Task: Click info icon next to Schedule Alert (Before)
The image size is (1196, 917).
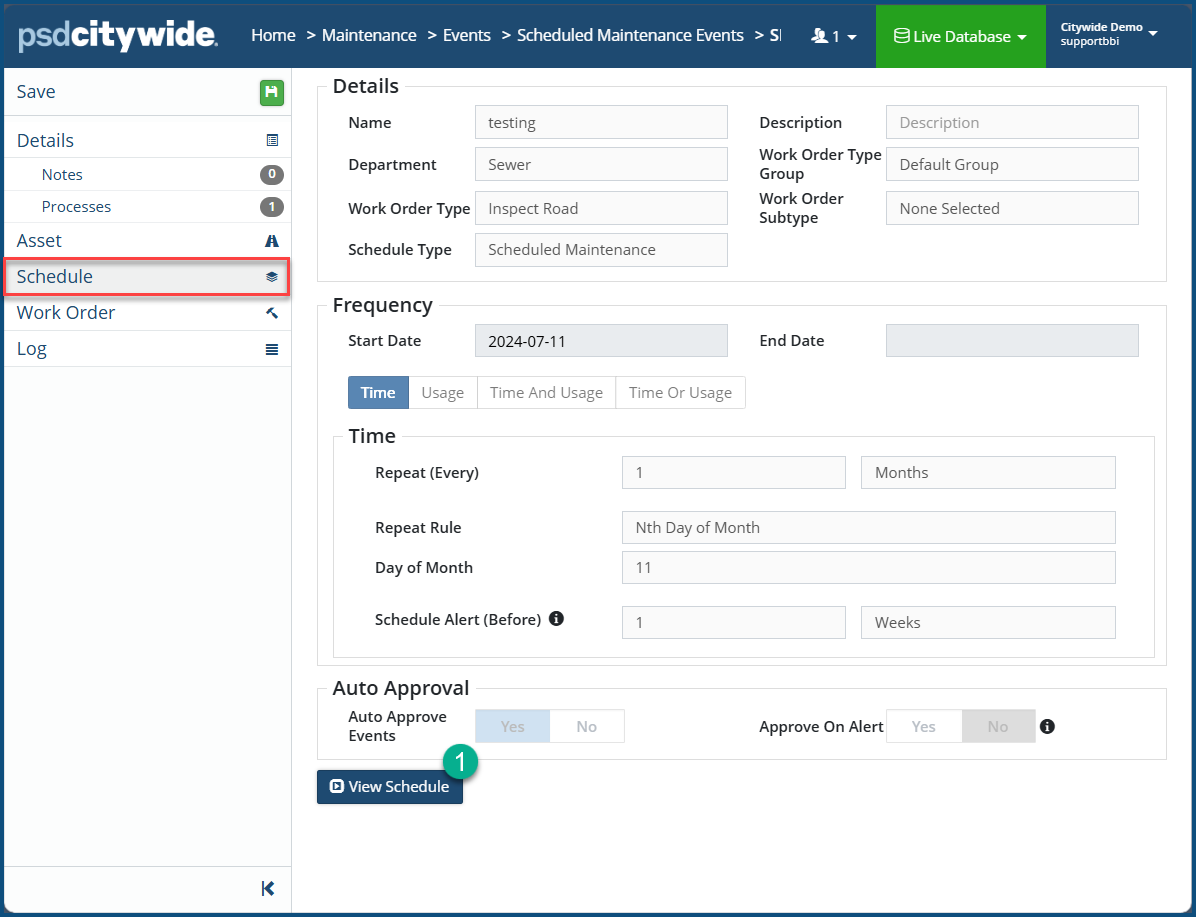Action: click(x=557, y=619)
